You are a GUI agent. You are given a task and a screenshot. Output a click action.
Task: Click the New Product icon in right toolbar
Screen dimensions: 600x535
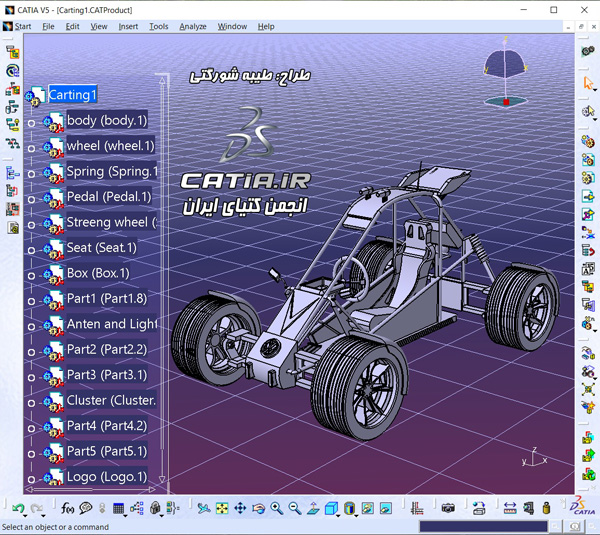tap(588, 158)
